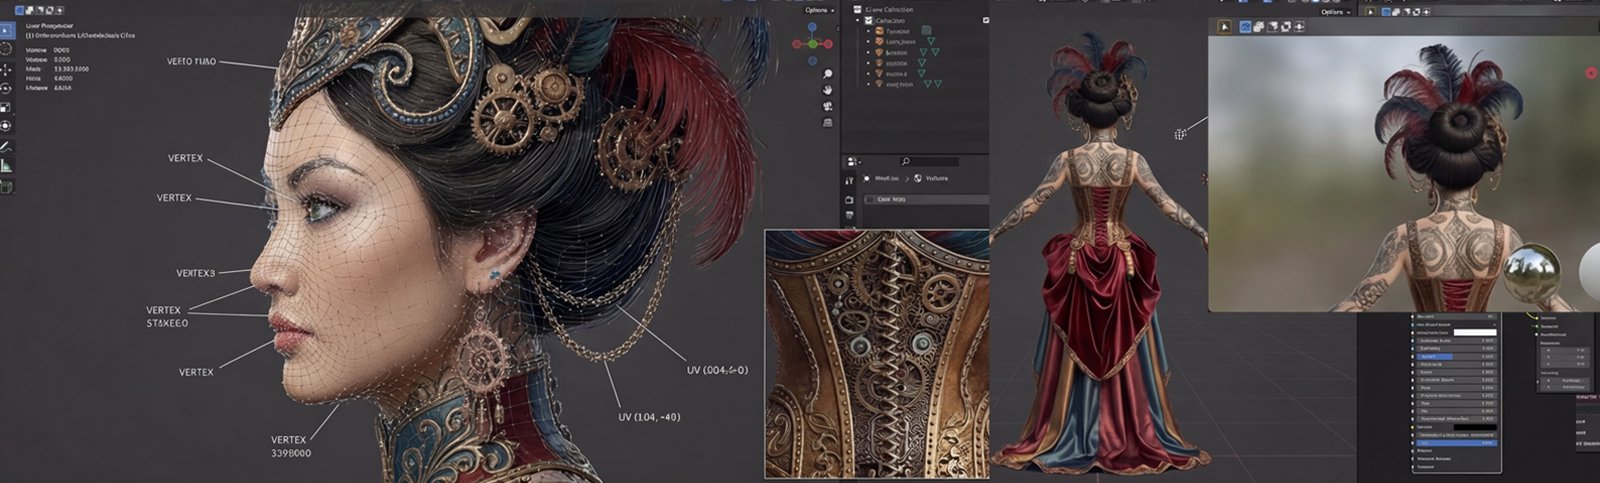Select the scene Collection item in outliner
The image size is (1600, 483).
pyautogui.click(x=888, y=9)
